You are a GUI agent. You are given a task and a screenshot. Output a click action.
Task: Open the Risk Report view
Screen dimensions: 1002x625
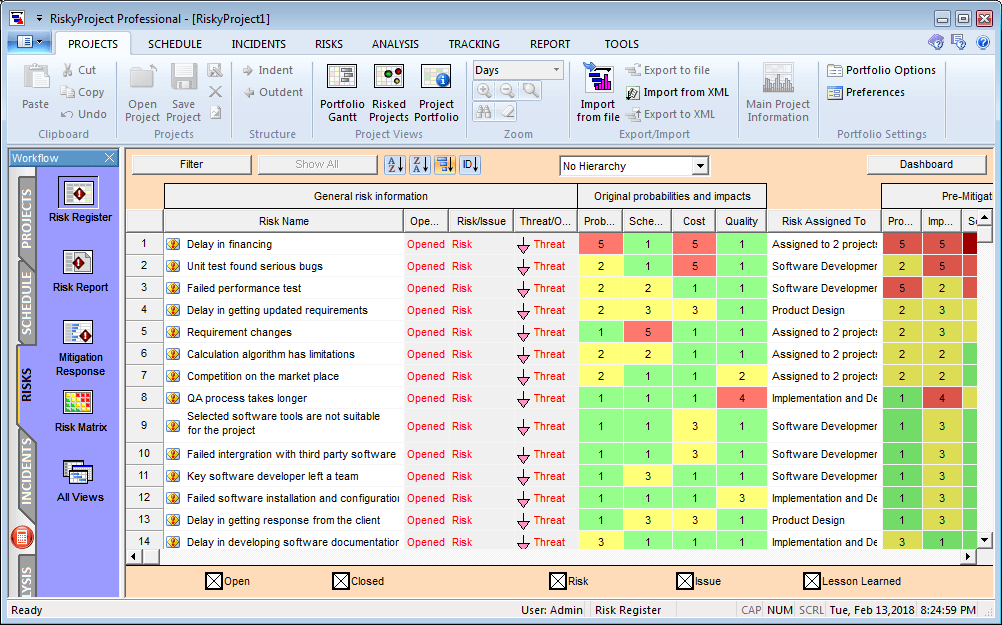coord(79,270)
